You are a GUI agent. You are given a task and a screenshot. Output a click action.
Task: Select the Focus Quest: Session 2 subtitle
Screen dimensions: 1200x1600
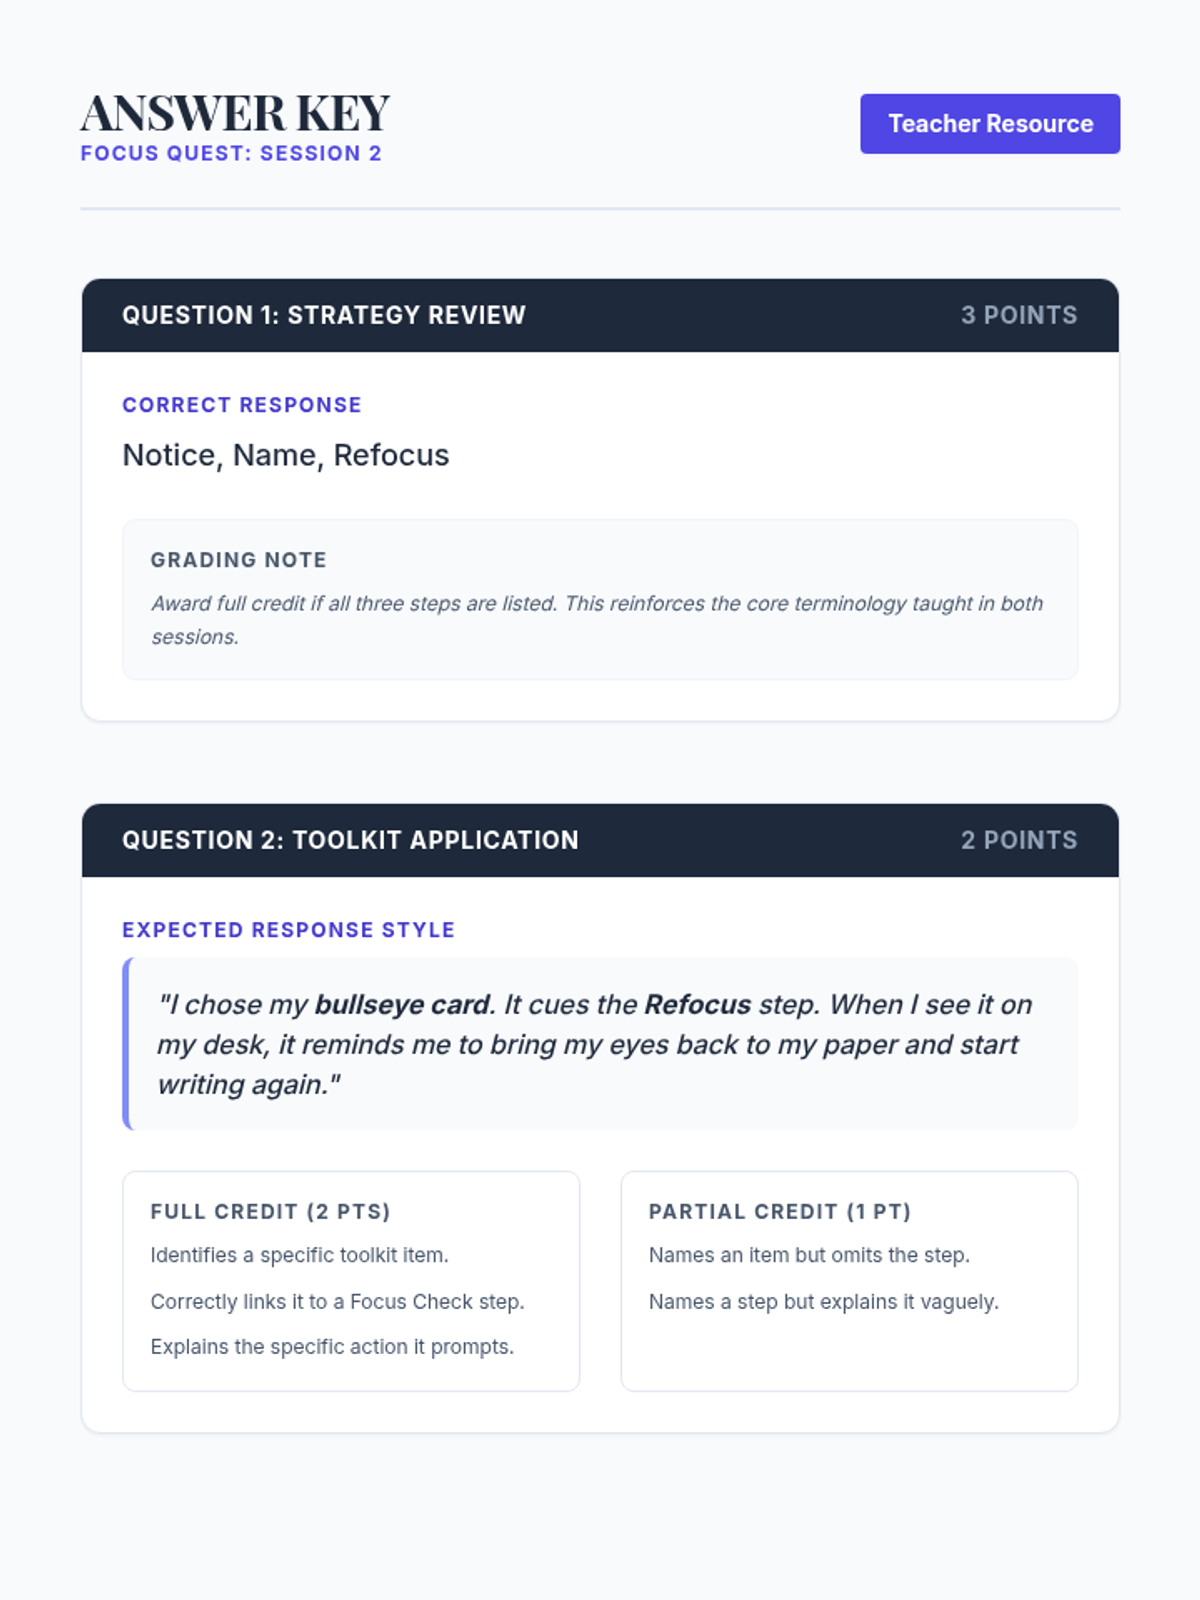coord(231,154)
